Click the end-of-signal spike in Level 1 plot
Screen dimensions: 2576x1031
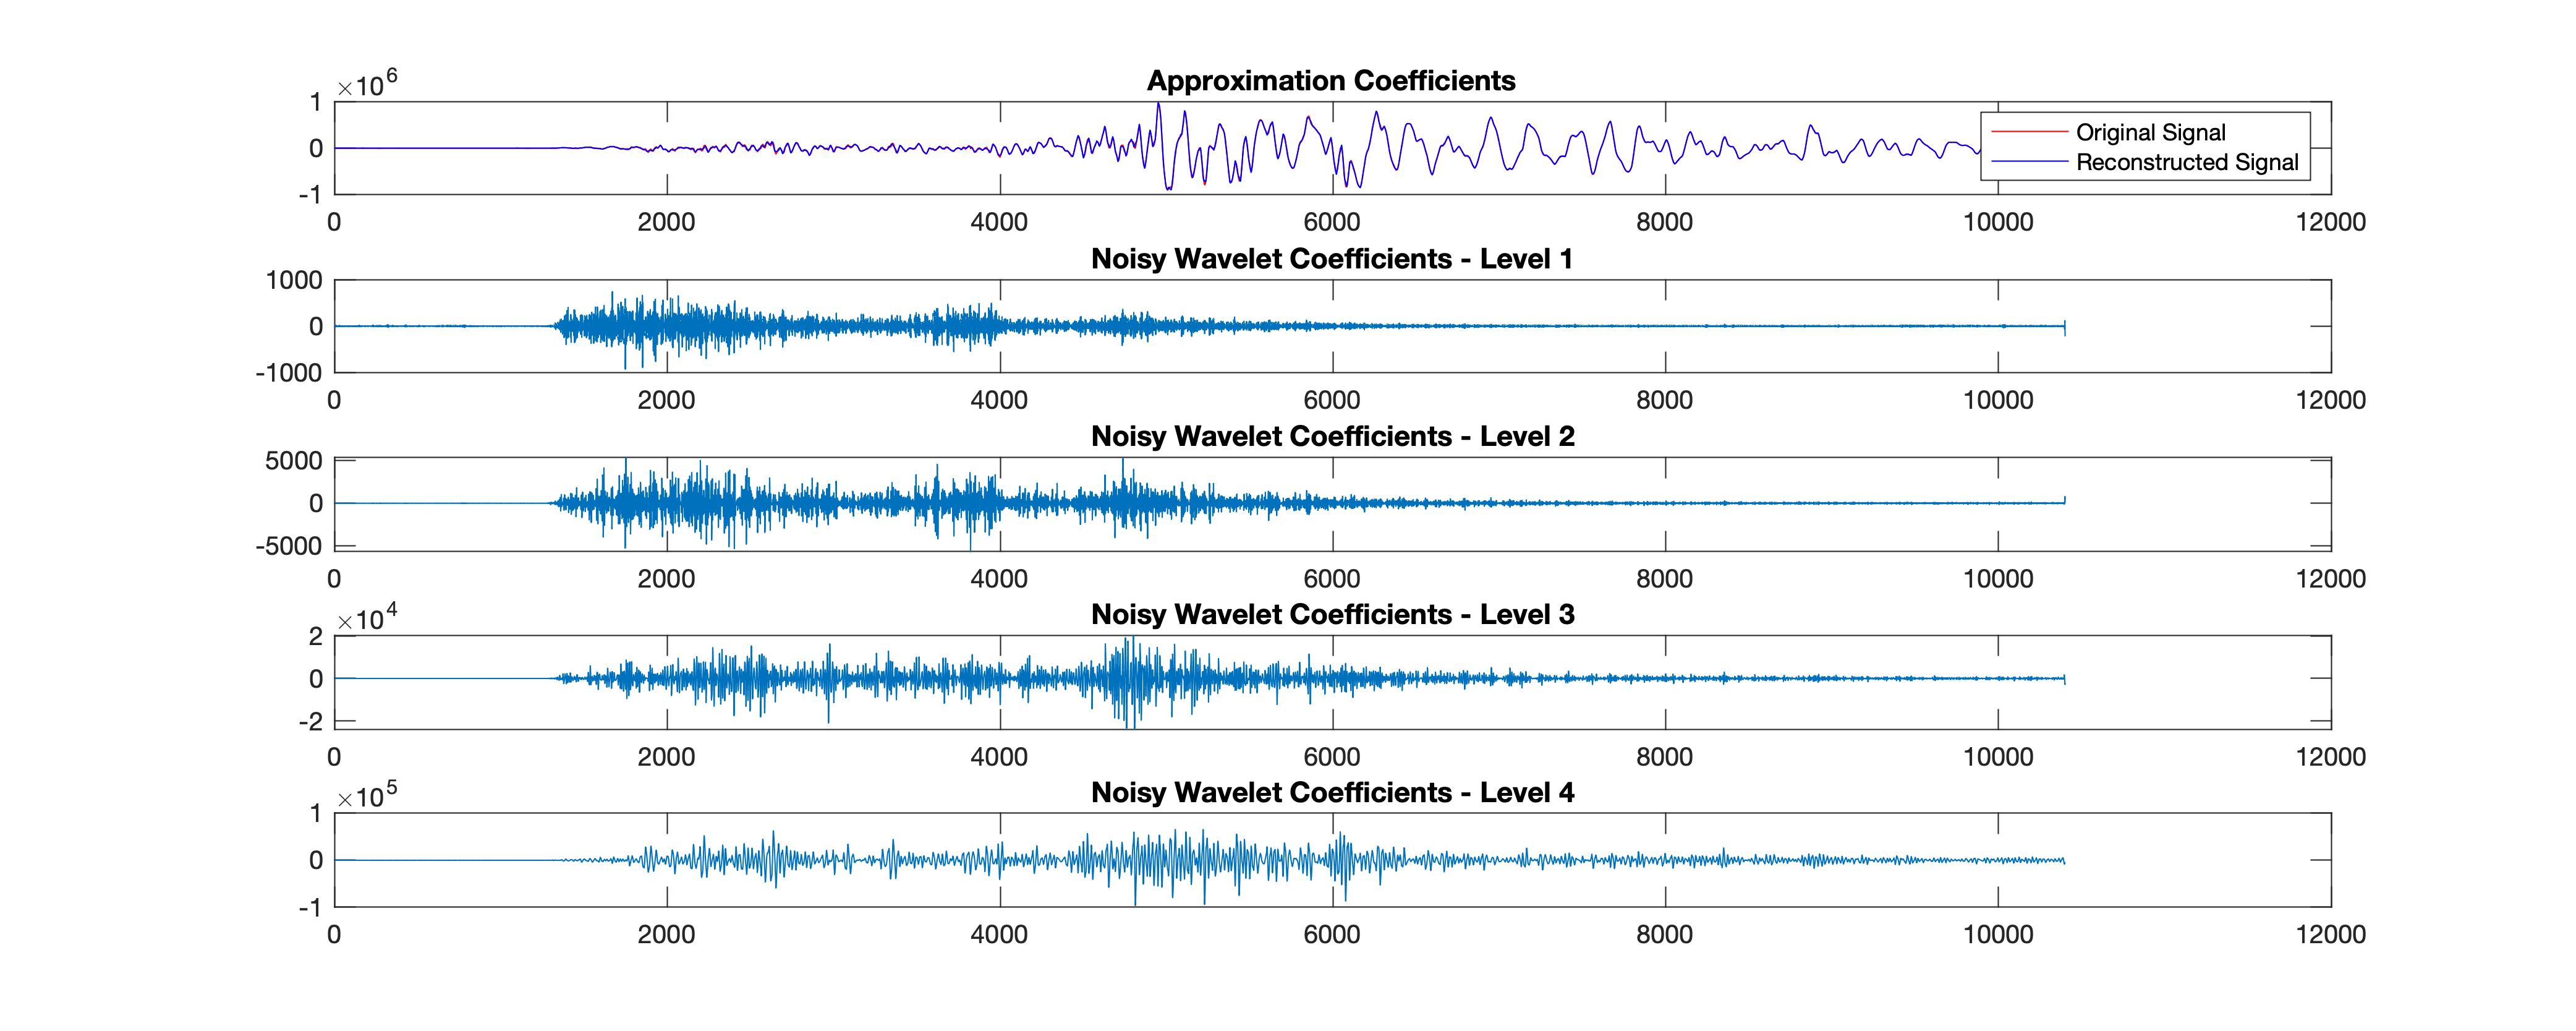click(x=2064, y=326)
